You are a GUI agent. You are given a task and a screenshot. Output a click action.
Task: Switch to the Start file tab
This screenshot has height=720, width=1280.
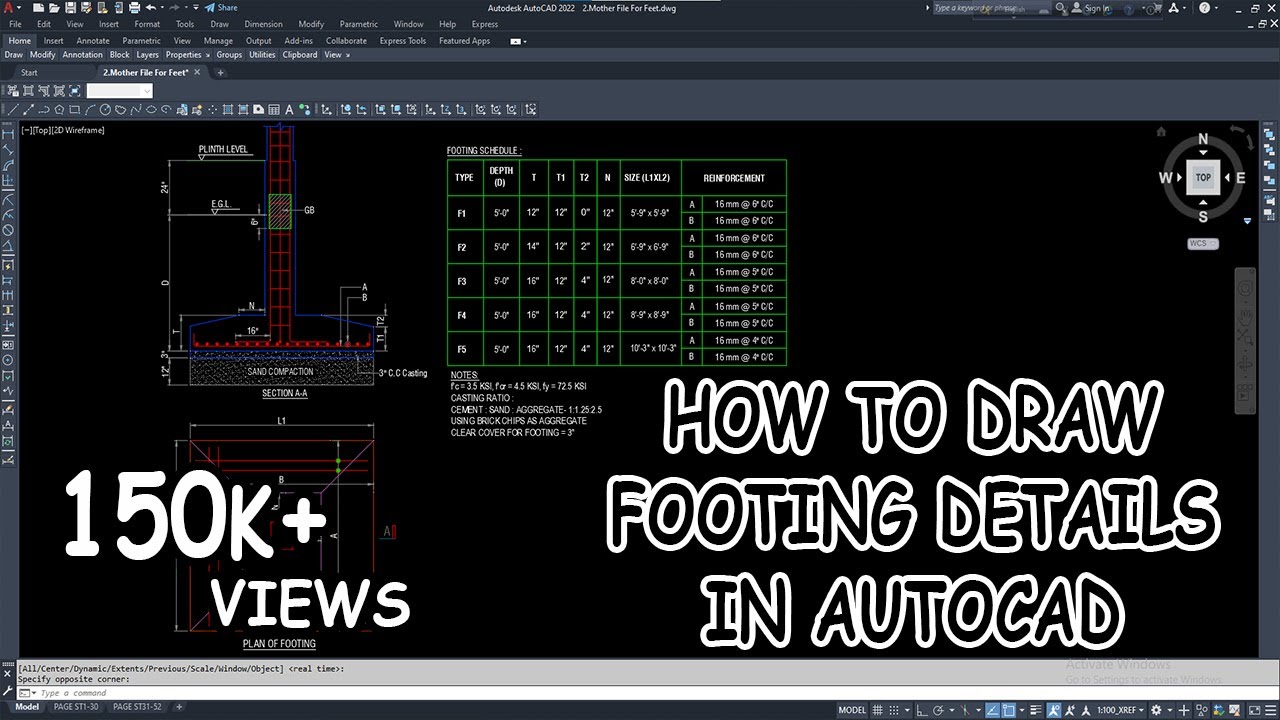[x=29, y=72]
